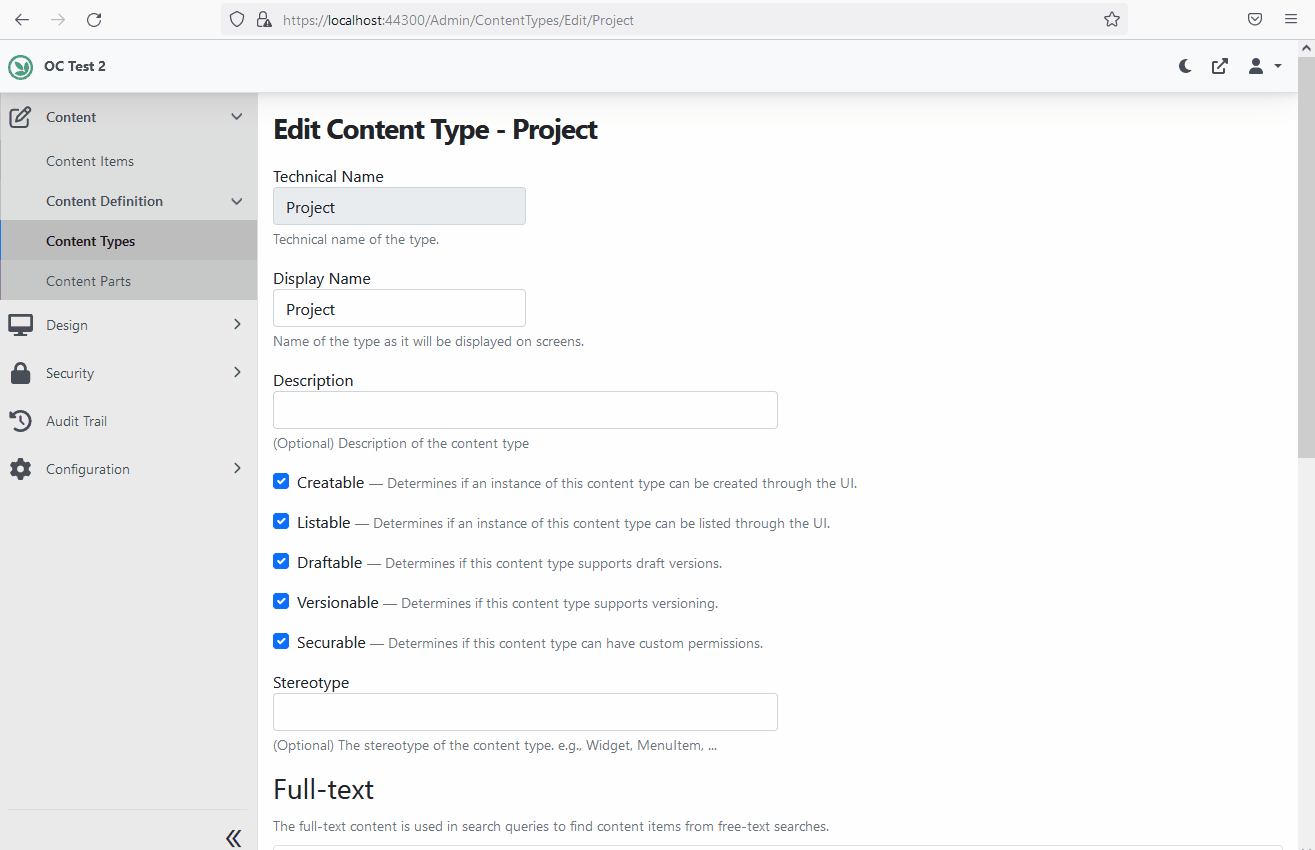Click the Configuration menu label
The height and width of the screenshot is (850, 1315).
click(x=88, y=469)
